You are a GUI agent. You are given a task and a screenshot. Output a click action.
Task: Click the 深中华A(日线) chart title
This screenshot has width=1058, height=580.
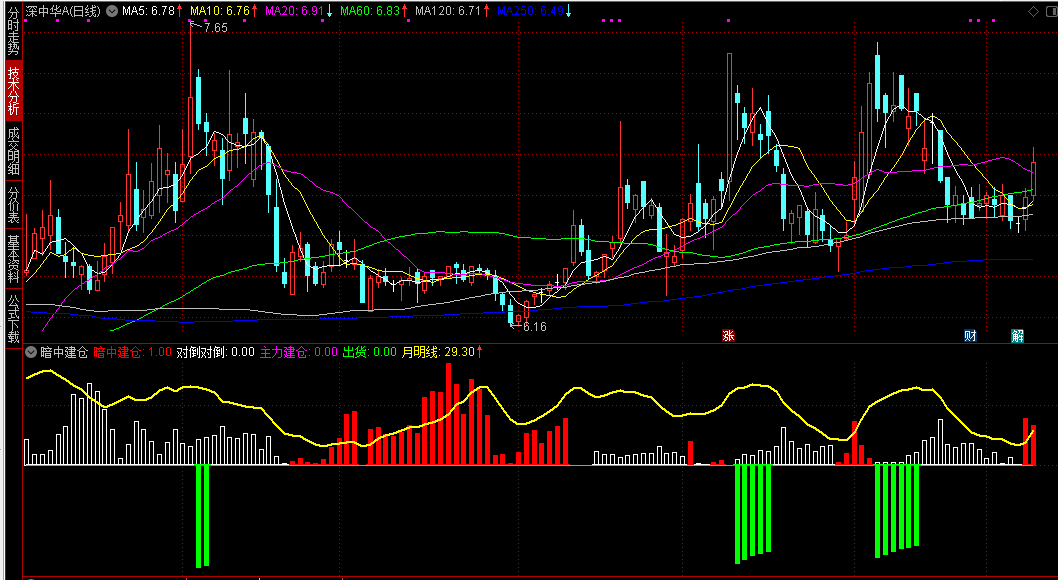[x=63, y=11]
